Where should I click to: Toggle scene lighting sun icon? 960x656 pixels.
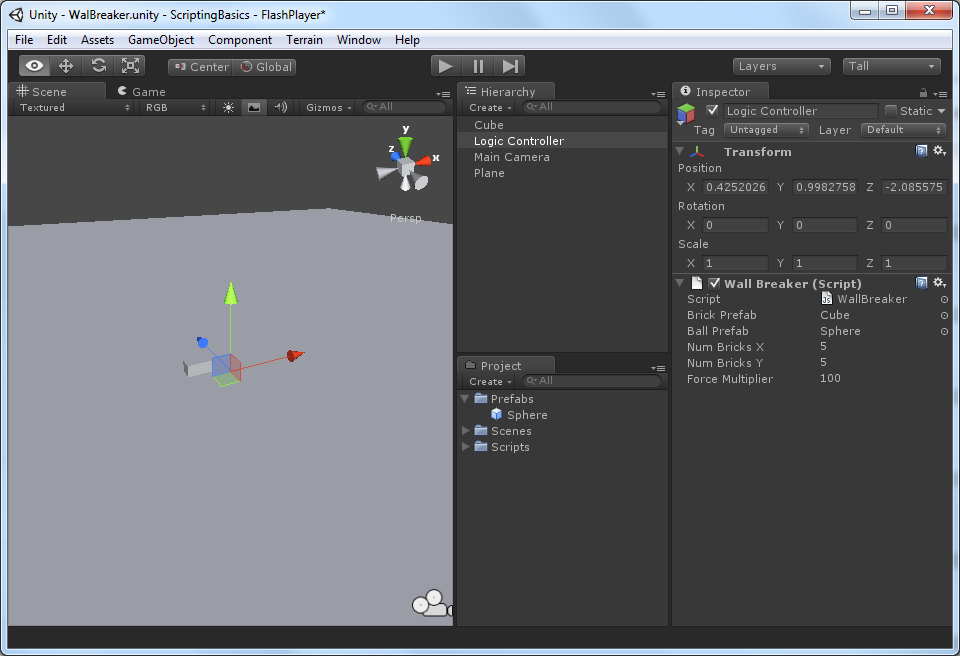[228, 107]
